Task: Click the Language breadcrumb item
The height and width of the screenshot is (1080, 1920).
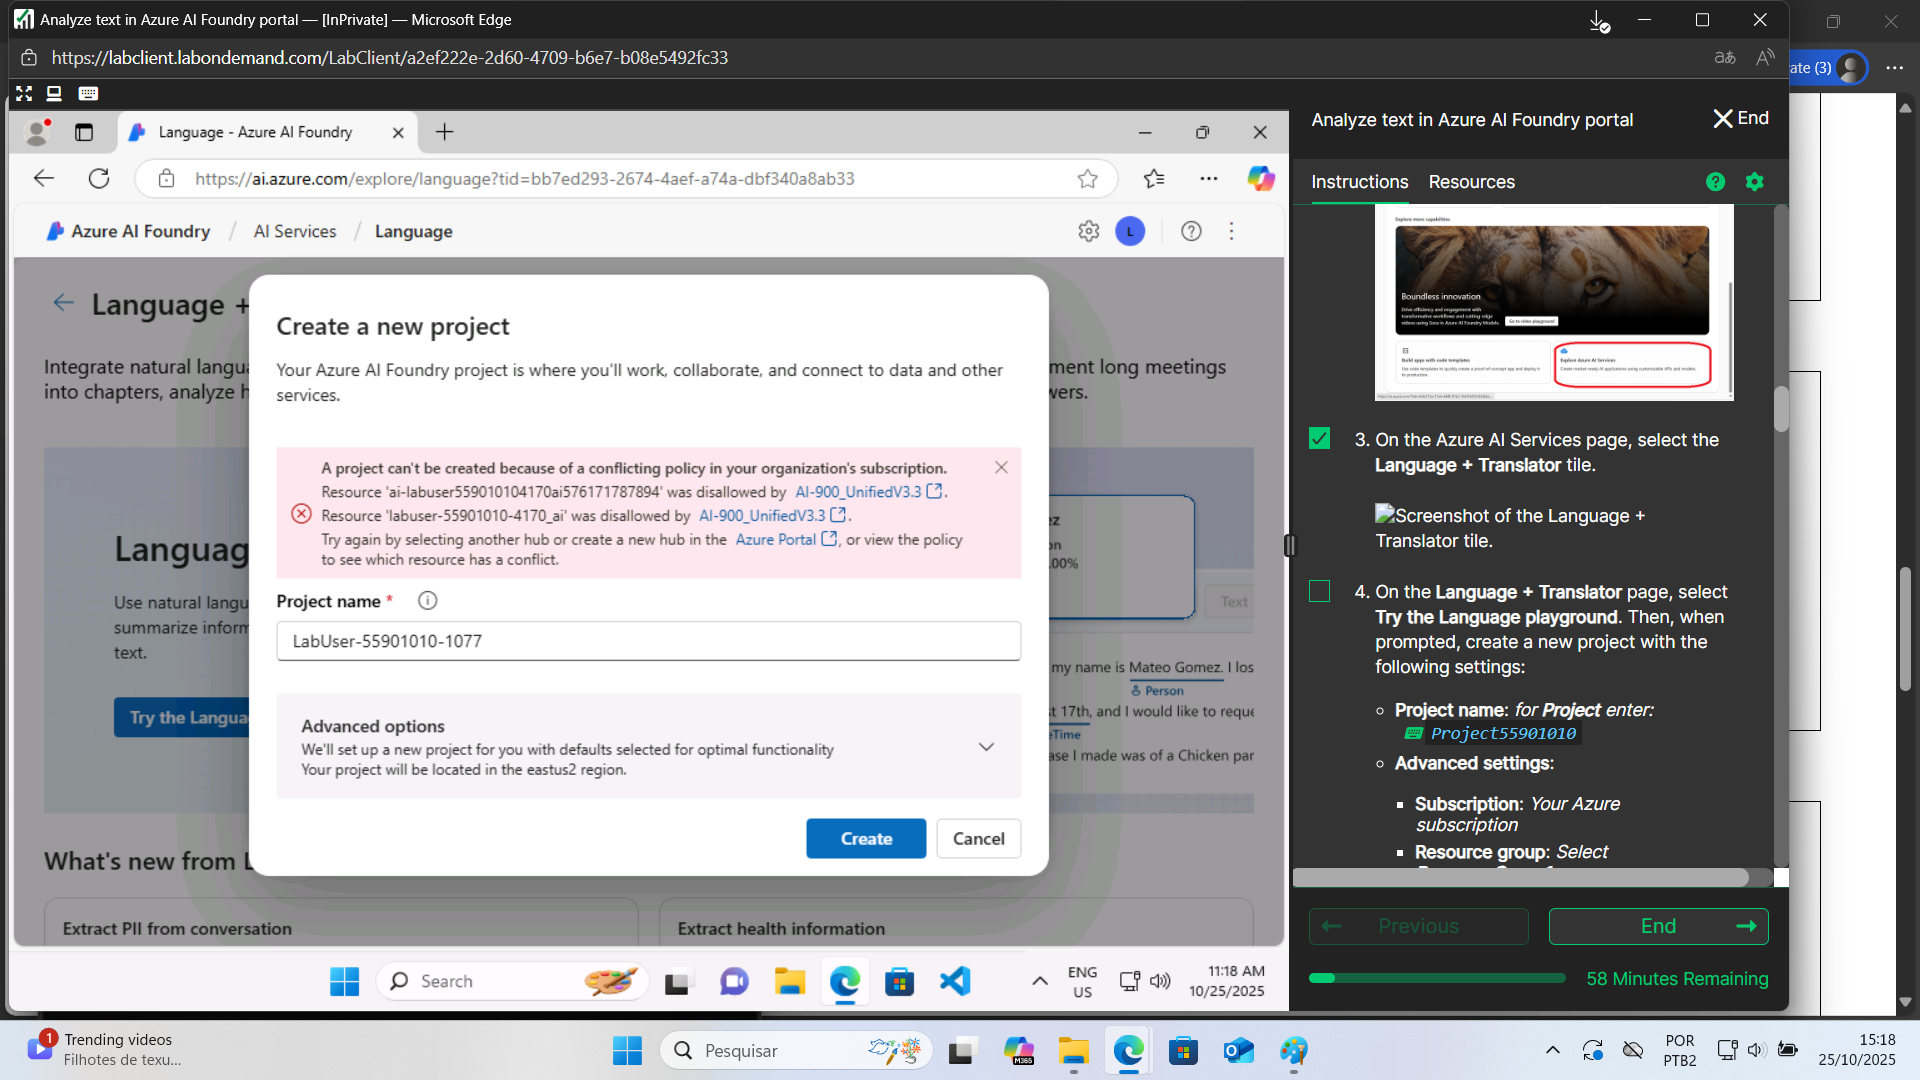Action: pyautogui.click(x=413, y=231)
